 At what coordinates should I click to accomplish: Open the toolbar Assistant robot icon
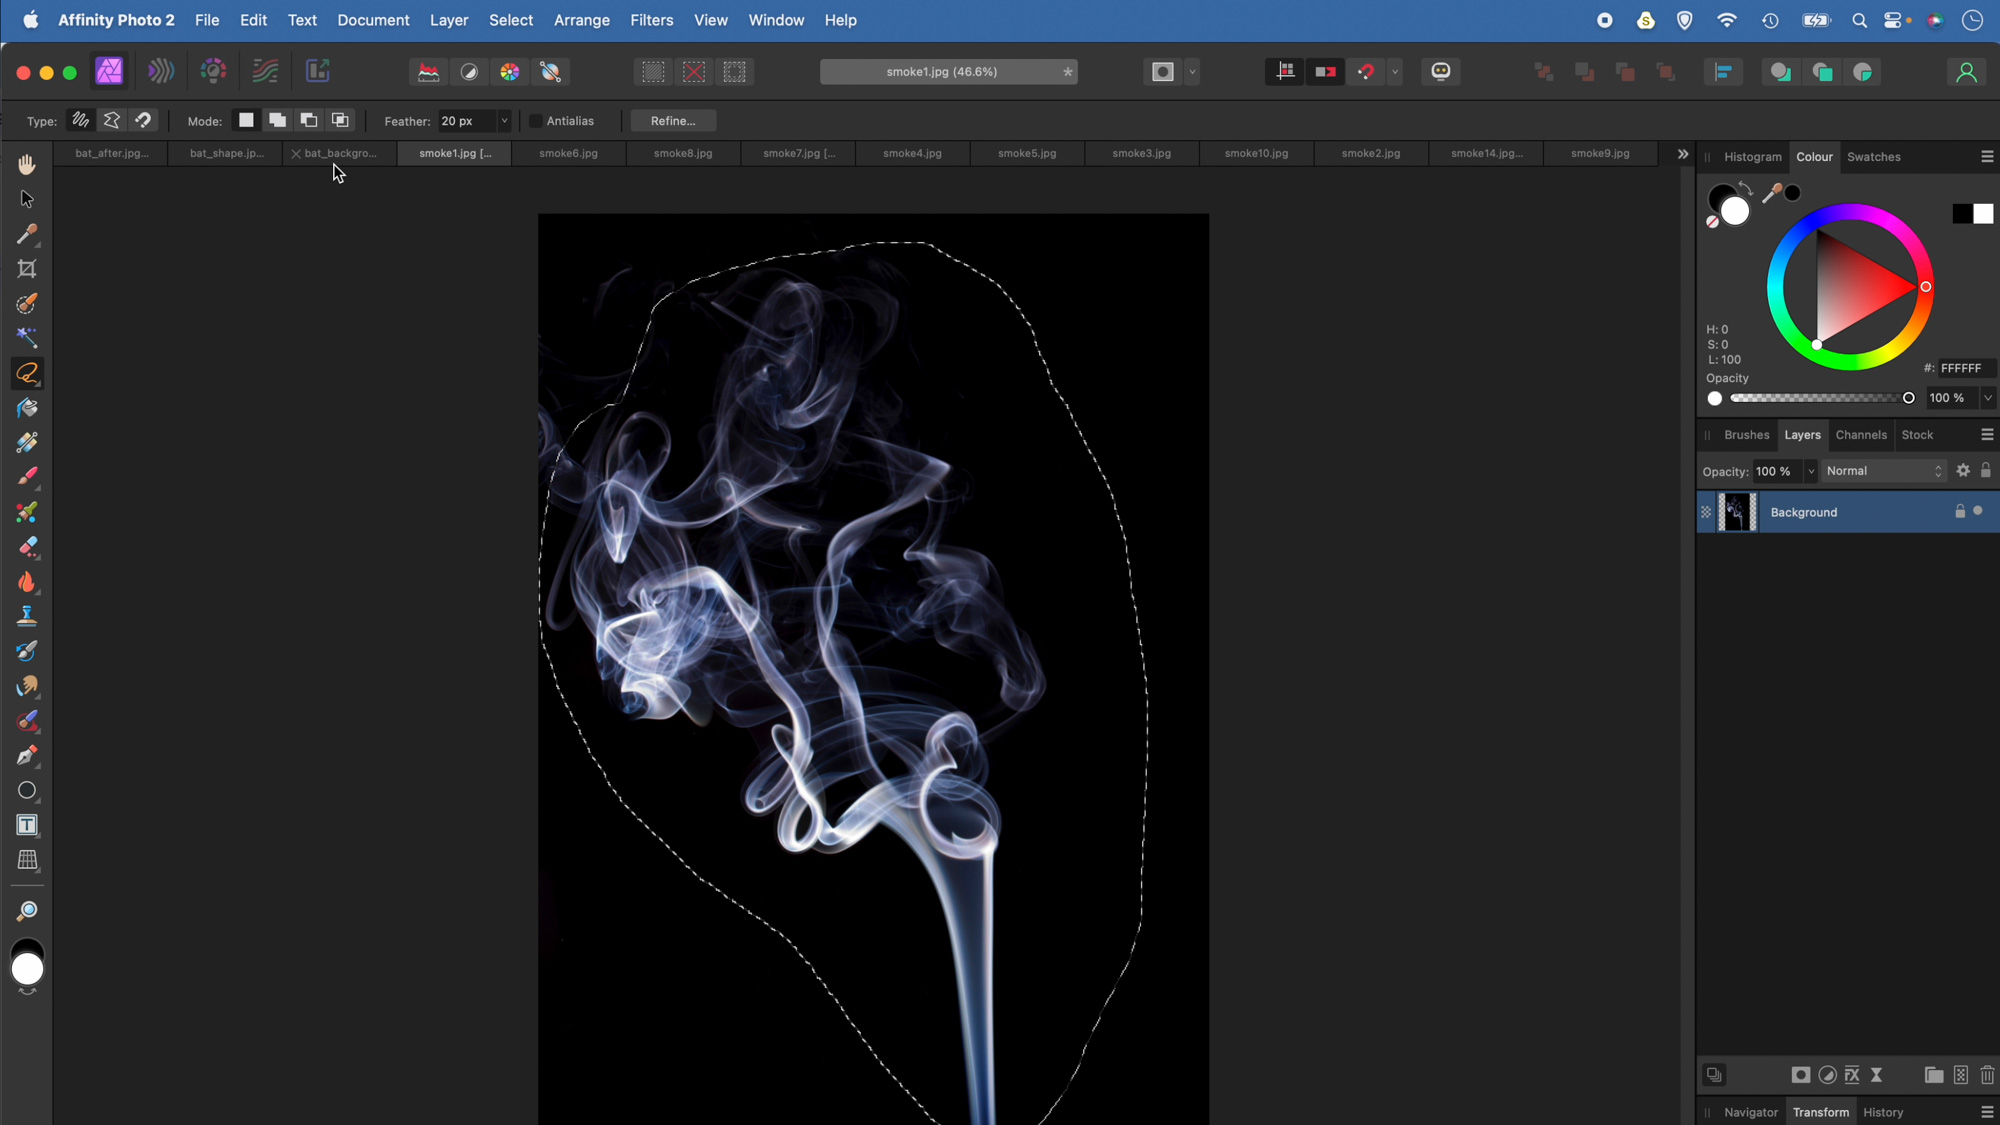coord(1441,71)
